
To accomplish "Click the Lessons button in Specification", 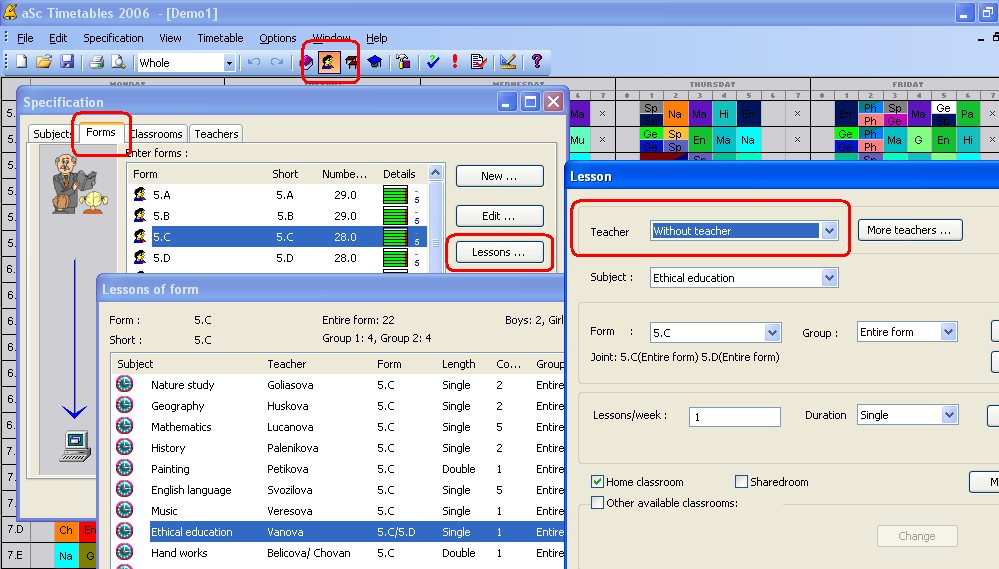I will (x=499, y=252).
